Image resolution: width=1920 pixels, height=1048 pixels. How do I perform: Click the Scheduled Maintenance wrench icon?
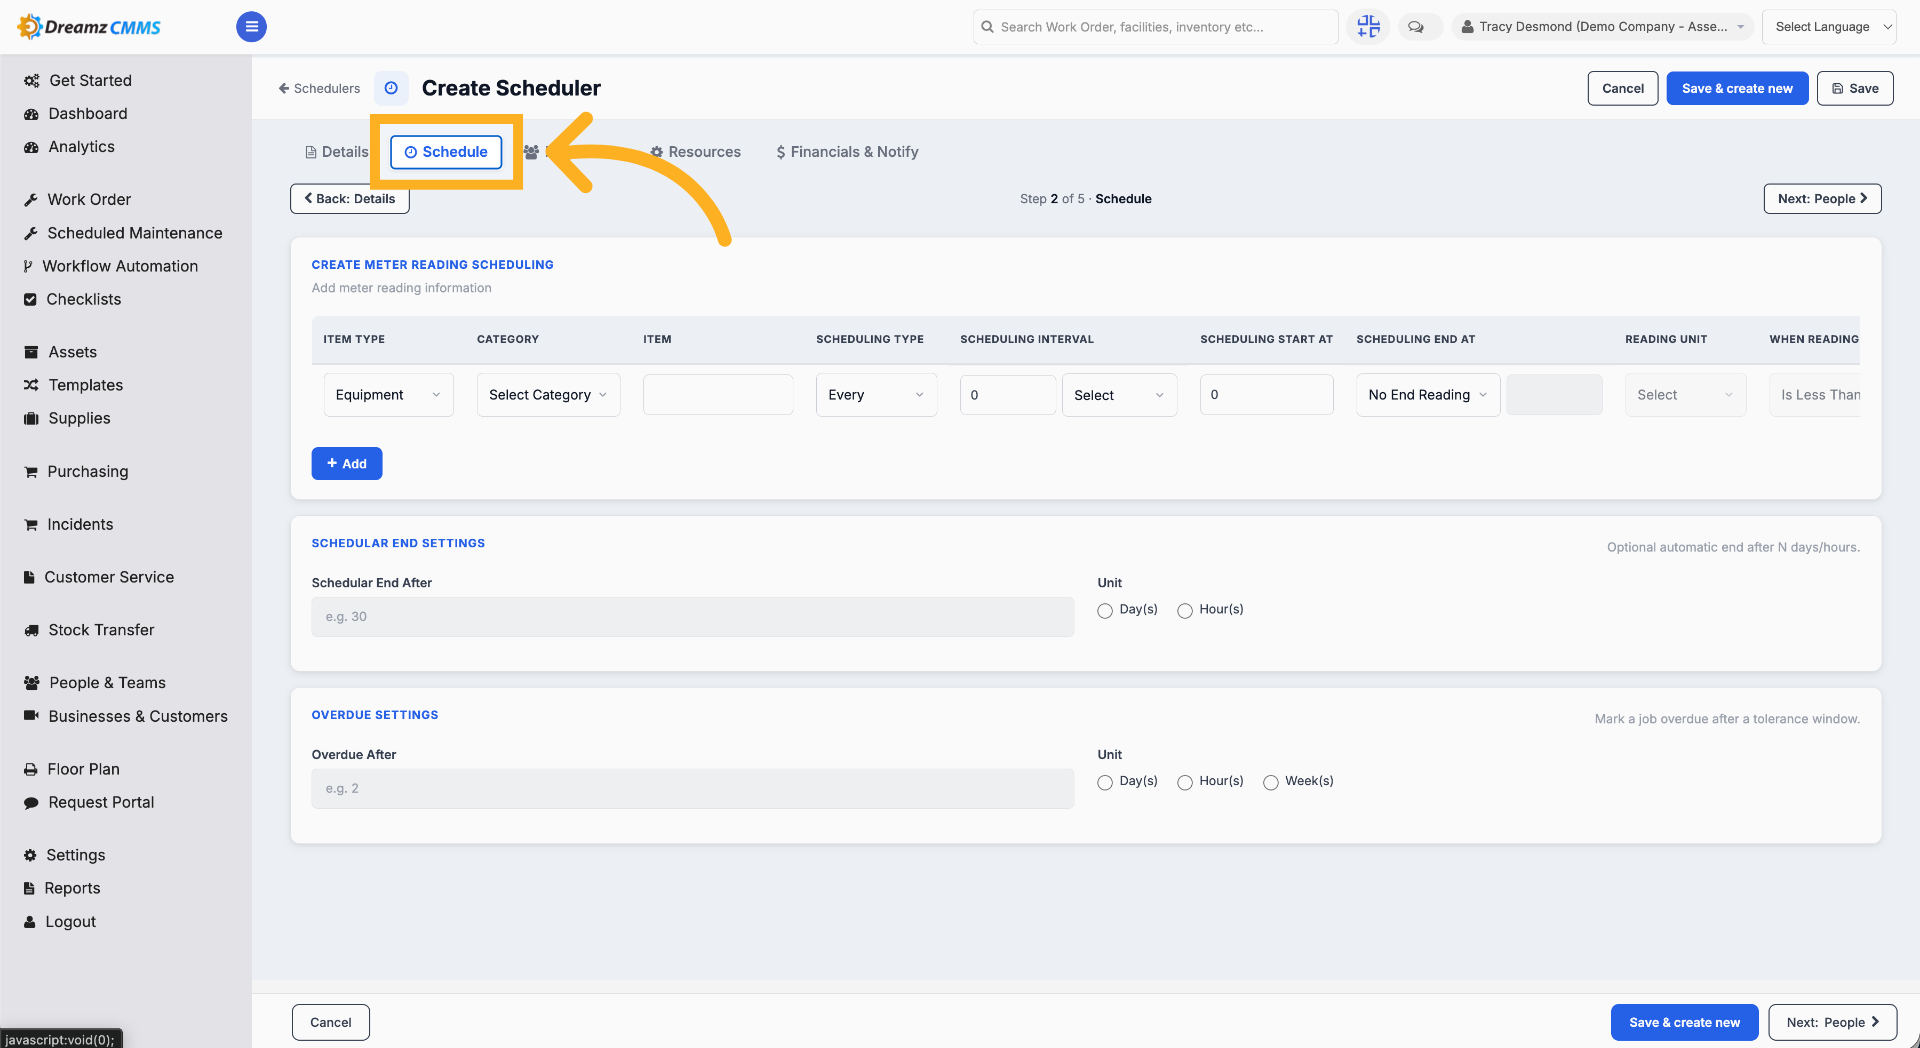click(x=31, y=233)
